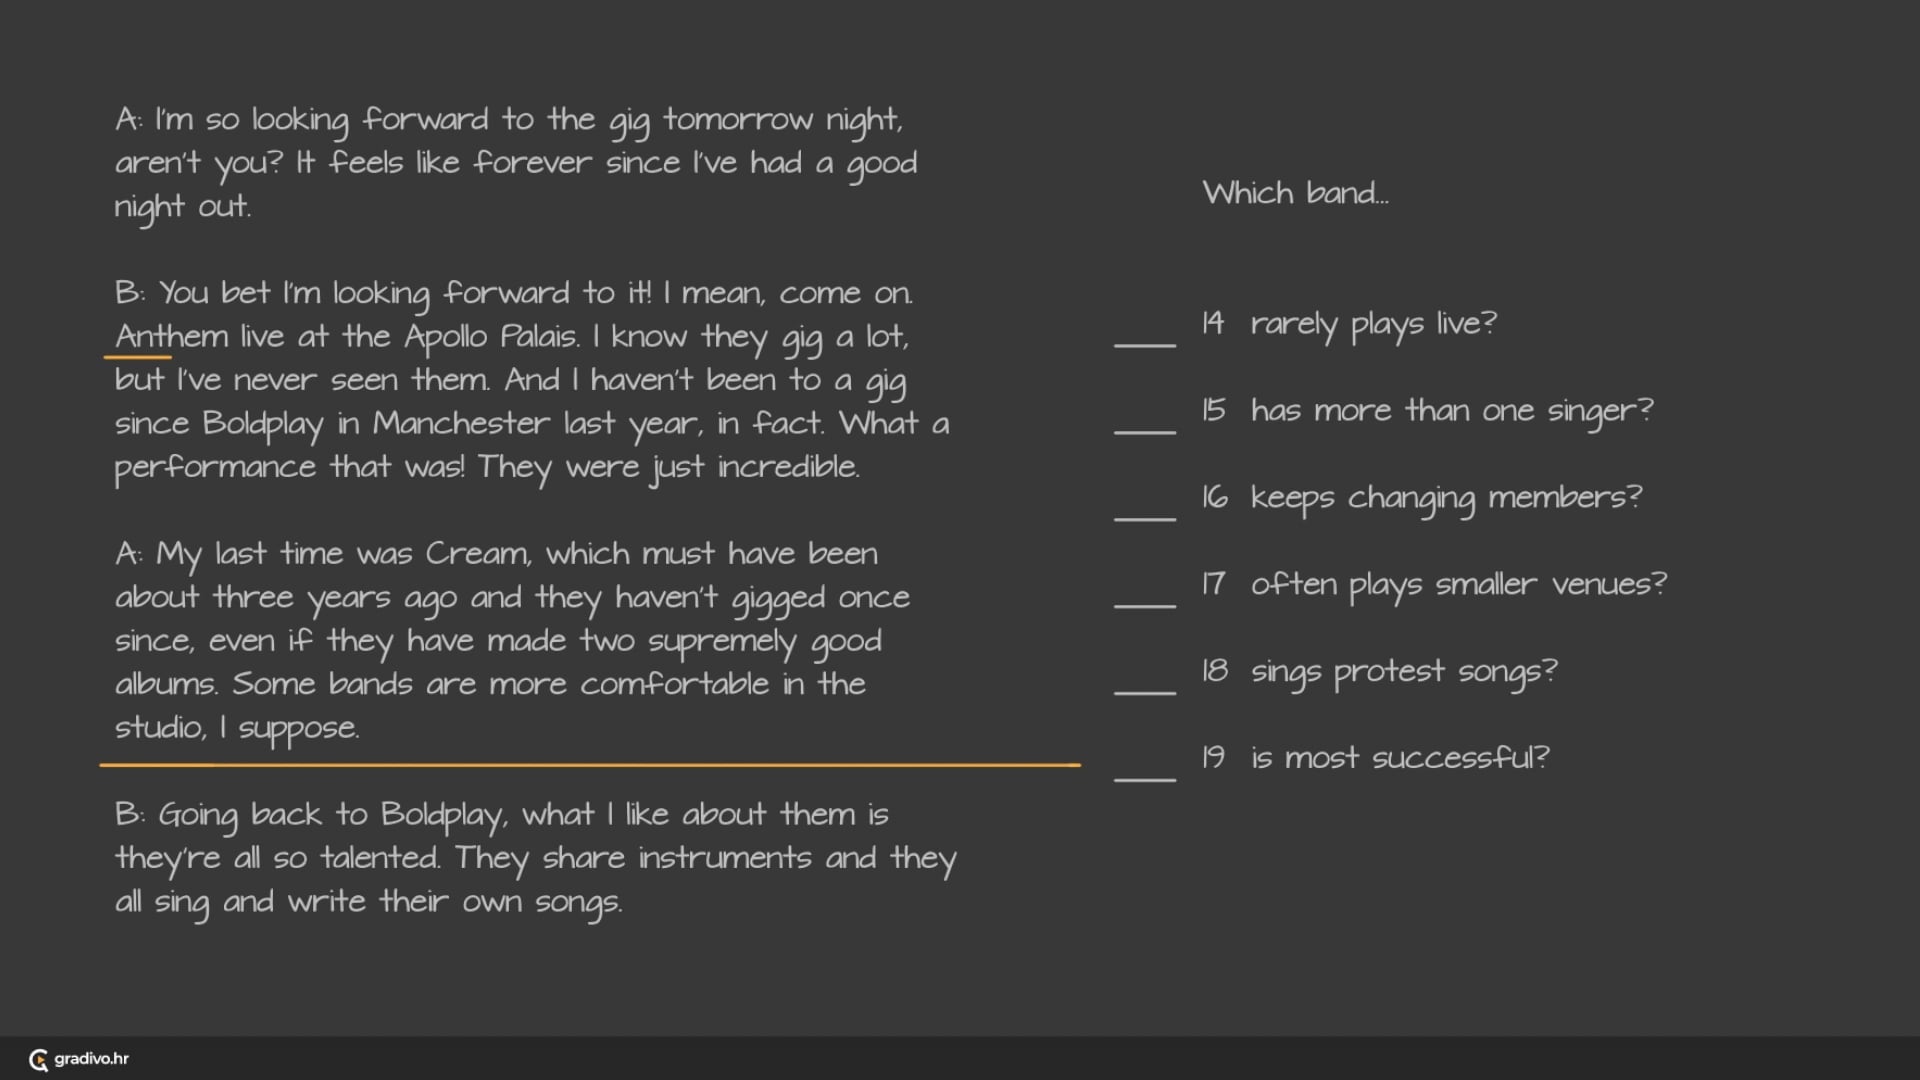Viewport: 1920px width, 1080px height.
Task: Click the question text 'keeps changing members?'
Action: click(x=1445, y=498)
